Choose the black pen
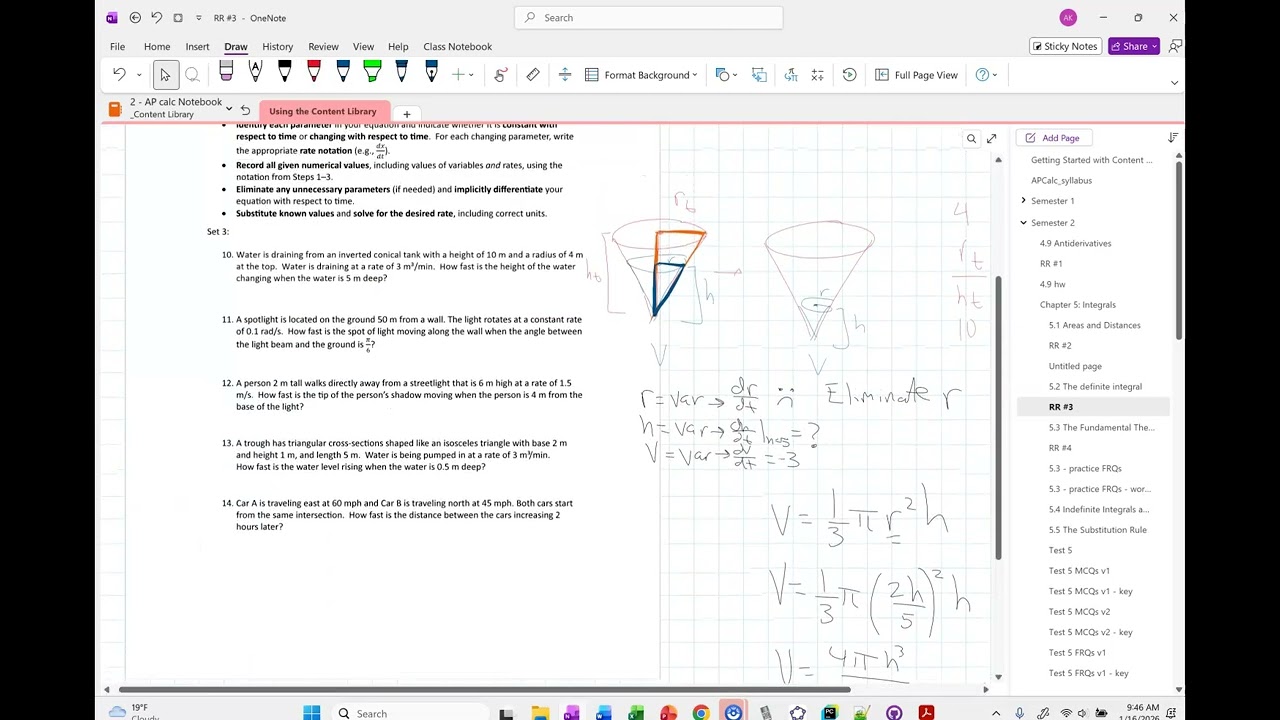The width and height of the screenshot is (1280, 720). click(x=284, y=73)
